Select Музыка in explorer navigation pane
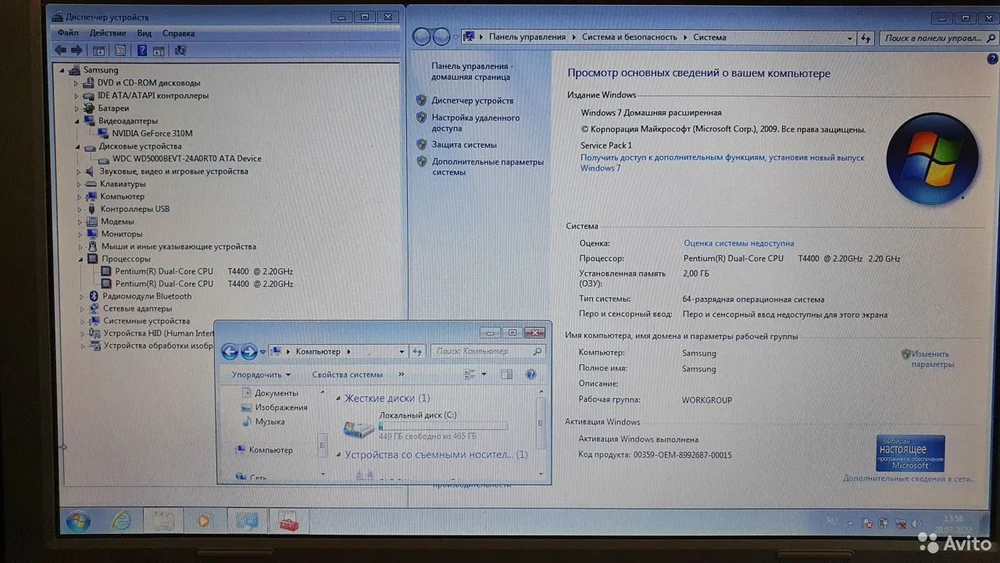The image size is (1000, 563). tap(270, 421)
